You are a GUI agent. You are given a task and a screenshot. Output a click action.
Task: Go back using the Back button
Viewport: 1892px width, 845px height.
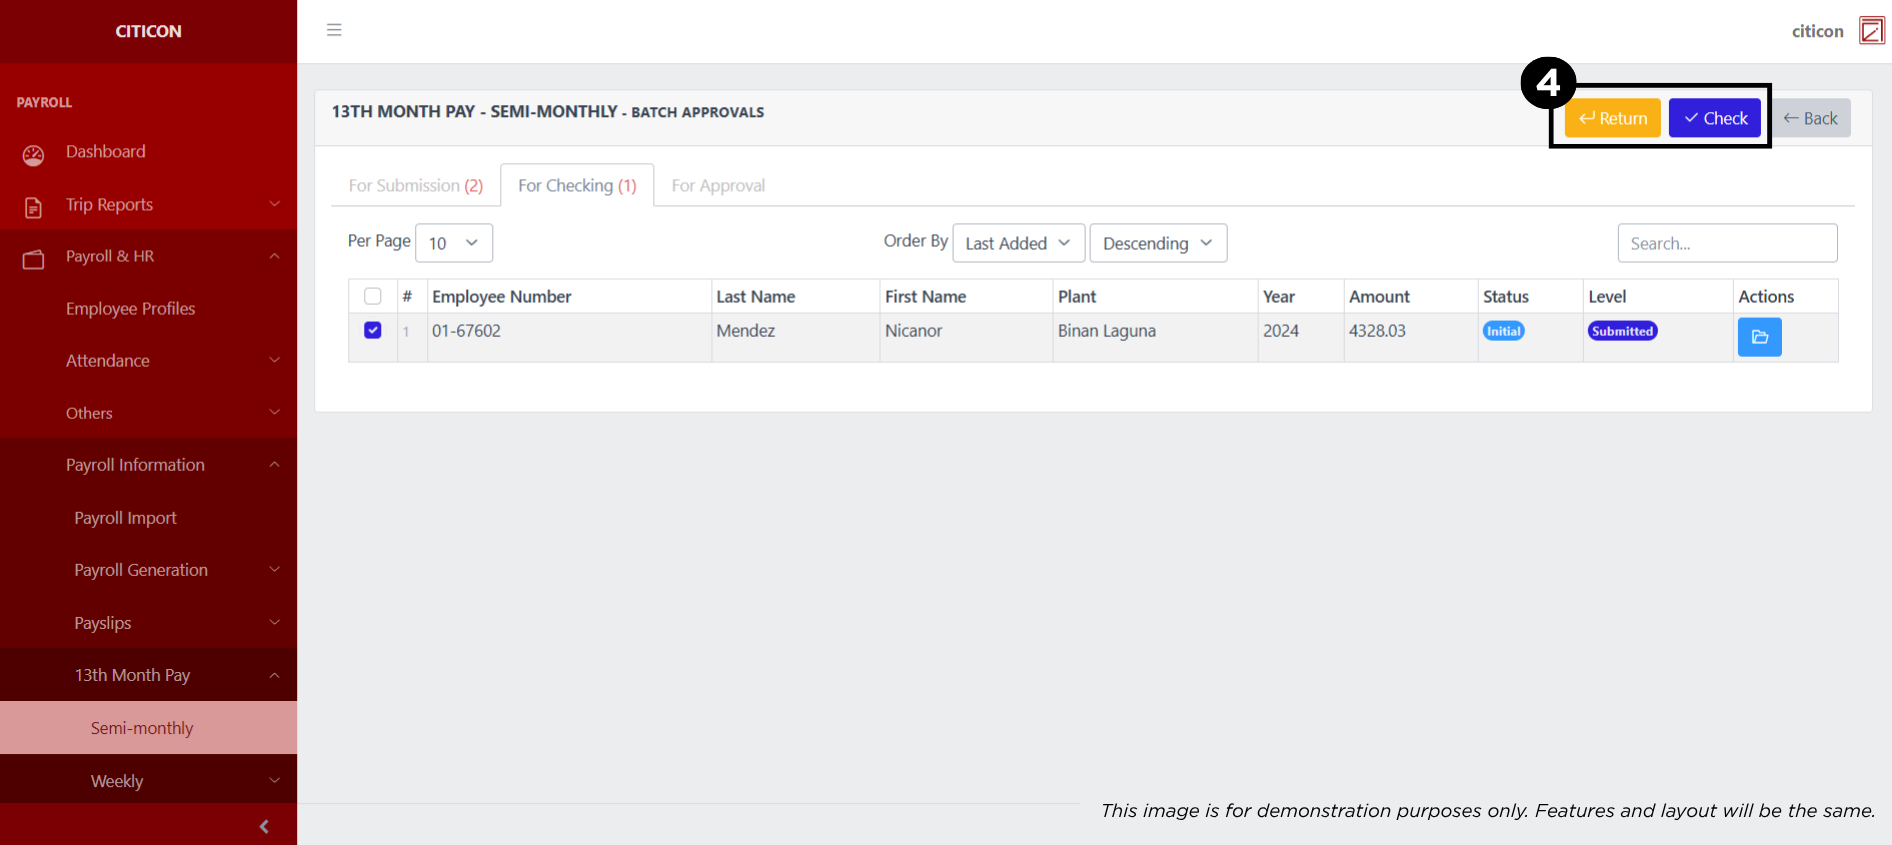pos(1811,118)
